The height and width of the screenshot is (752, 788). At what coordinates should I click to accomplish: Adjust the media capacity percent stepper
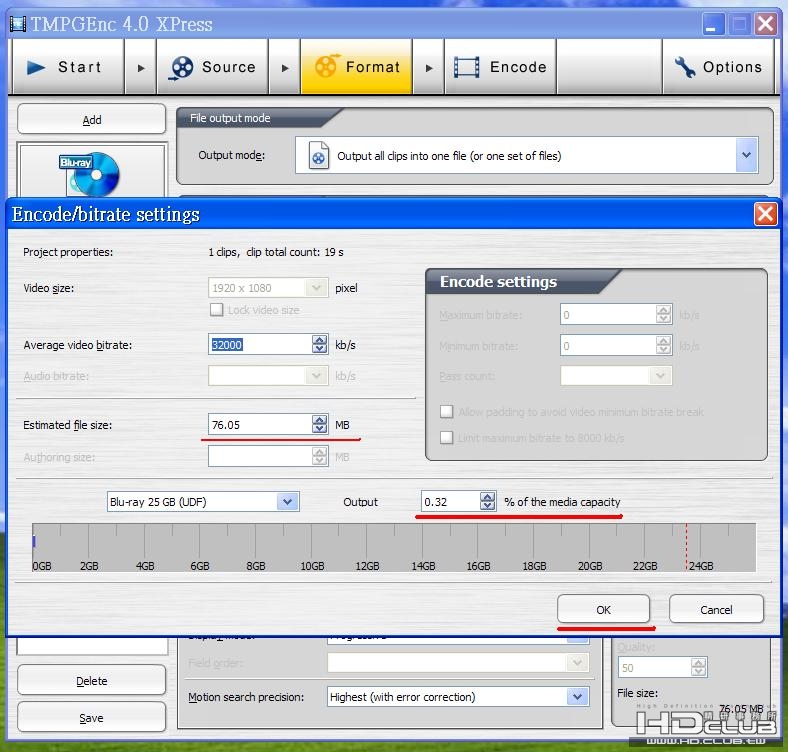[487, 502]
